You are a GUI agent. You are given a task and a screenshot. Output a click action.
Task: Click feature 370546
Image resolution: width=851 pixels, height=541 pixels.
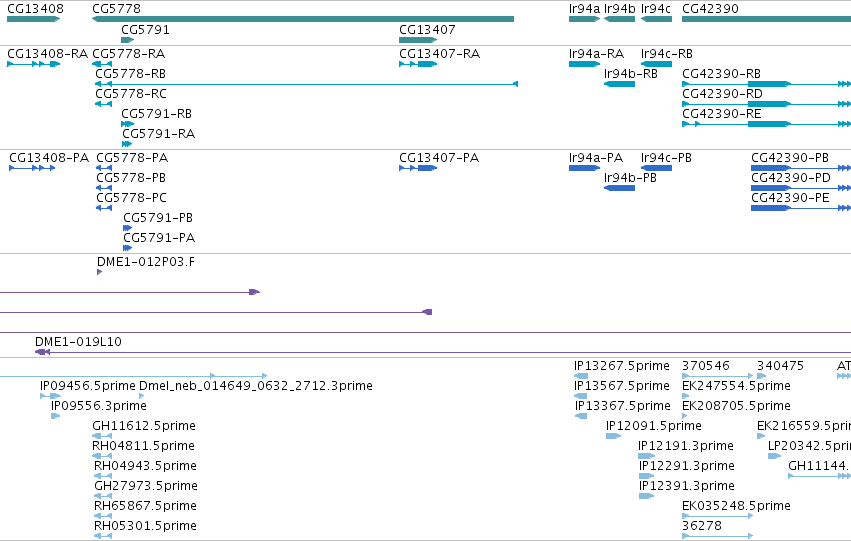[x=706, y=366]
